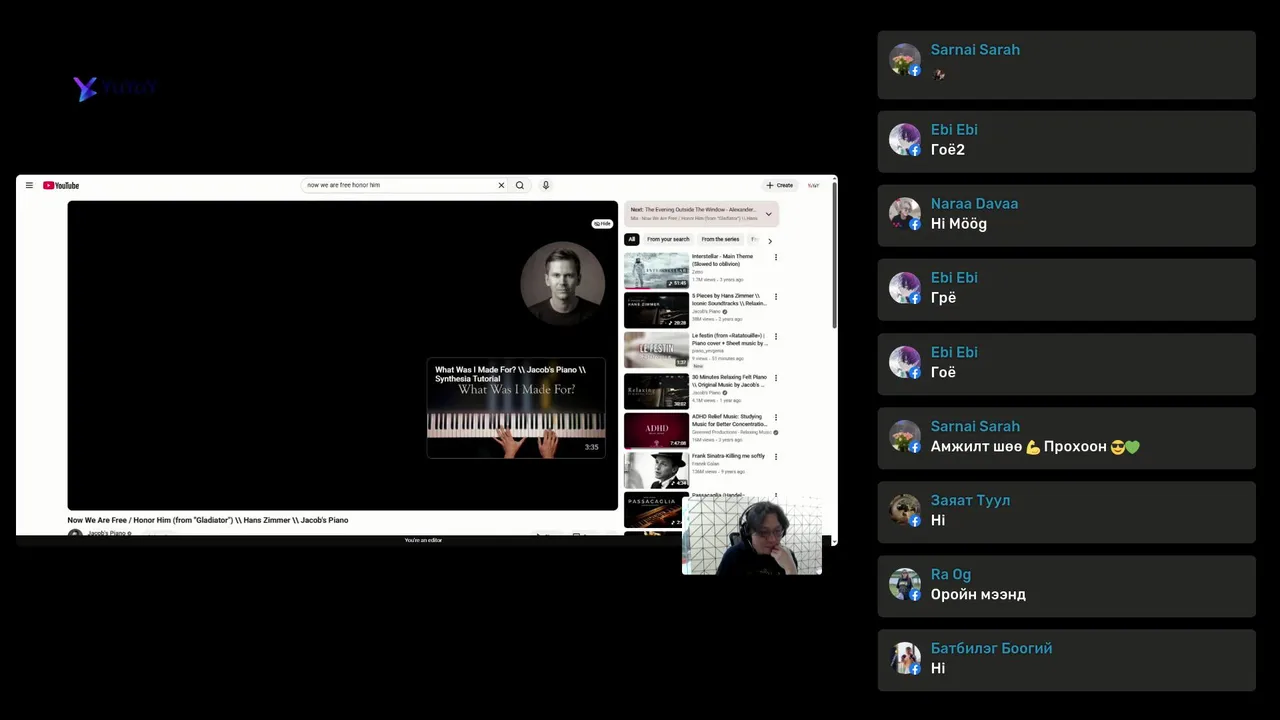This screenshot has width=1280, height=720.
Task: Hide the end screen cards with Hide button
Action: [602, 224]
